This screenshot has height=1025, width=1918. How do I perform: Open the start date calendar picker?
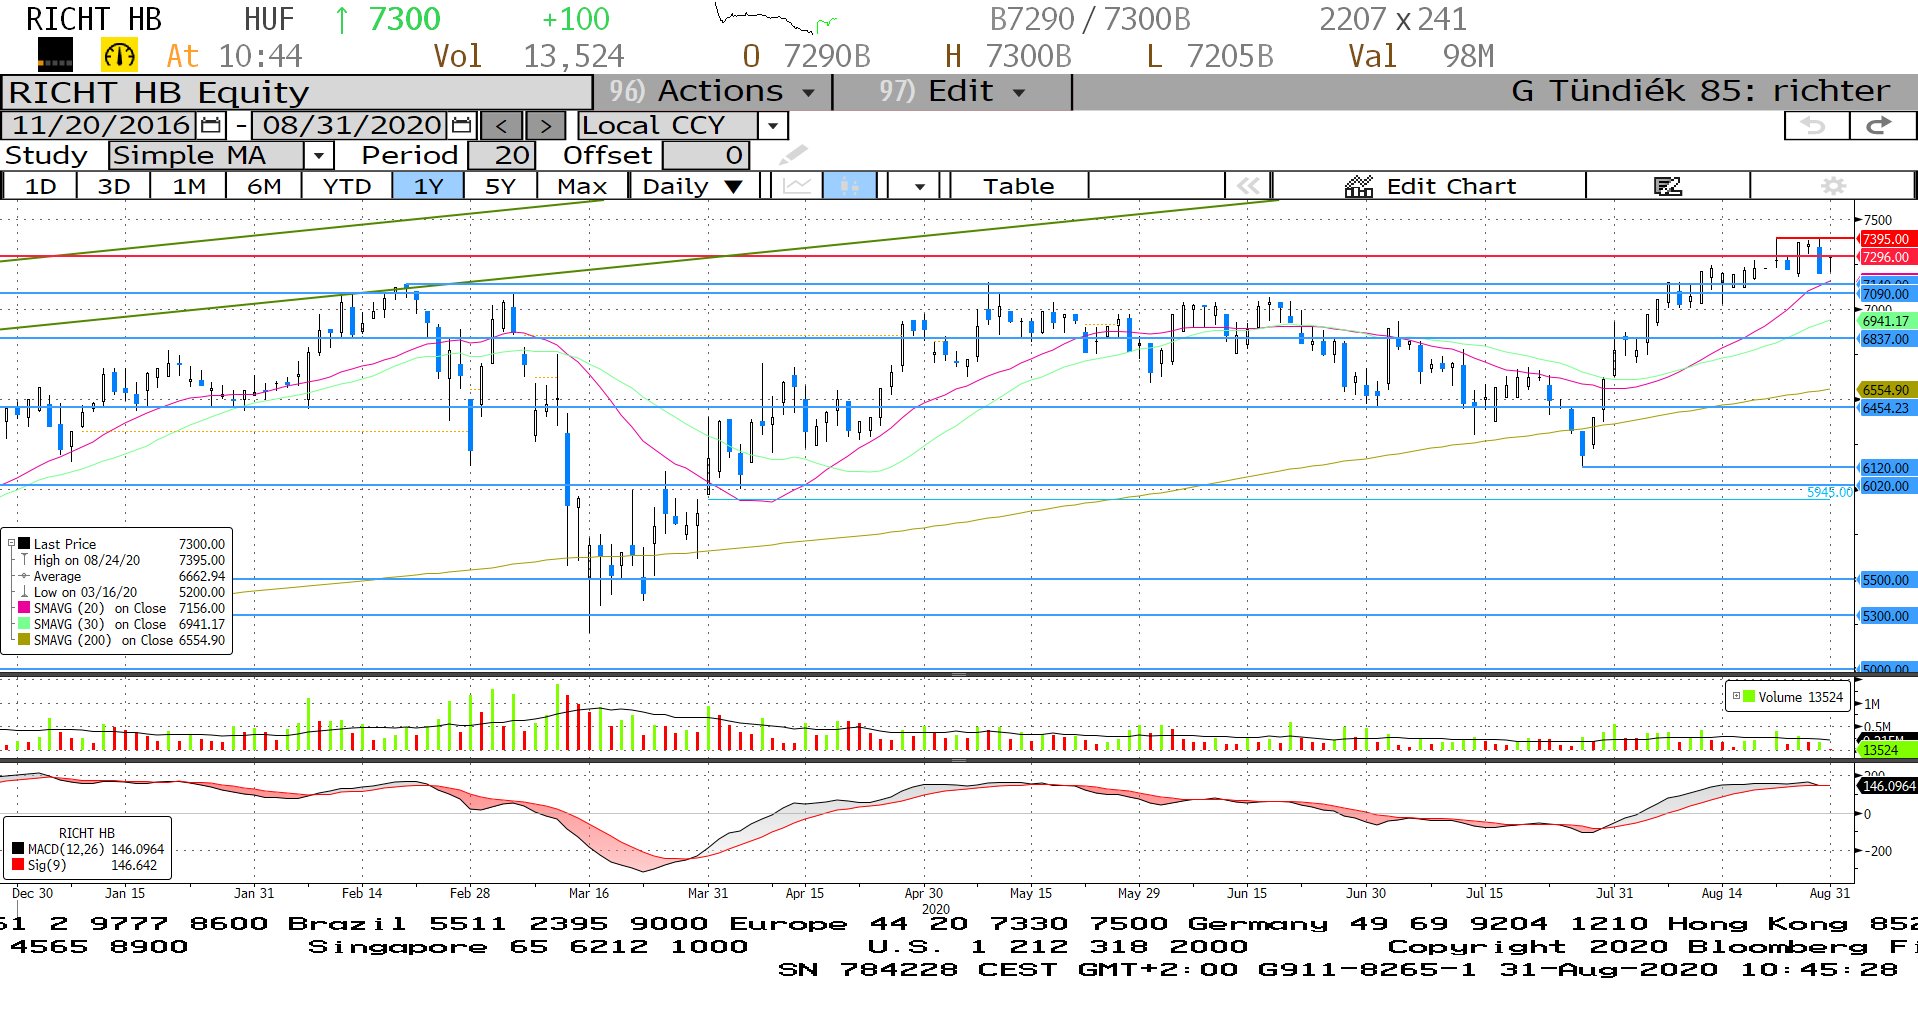pyautogui.click(x=211, y=126)
